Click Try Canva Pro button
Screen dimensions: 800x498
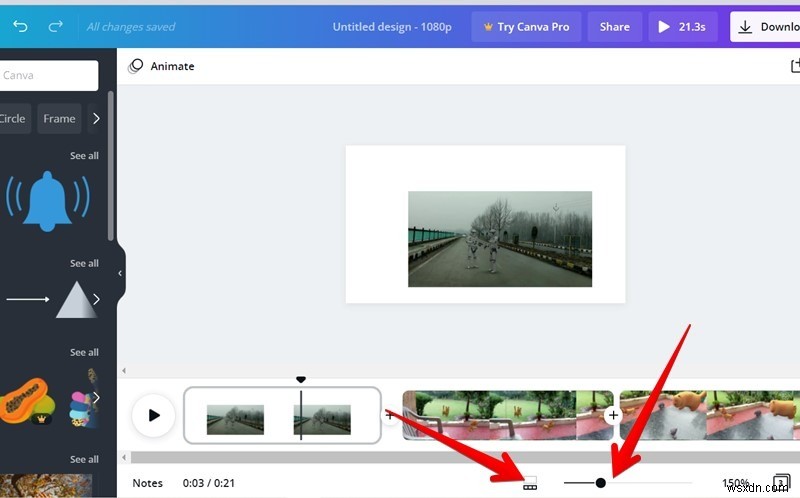526,27
